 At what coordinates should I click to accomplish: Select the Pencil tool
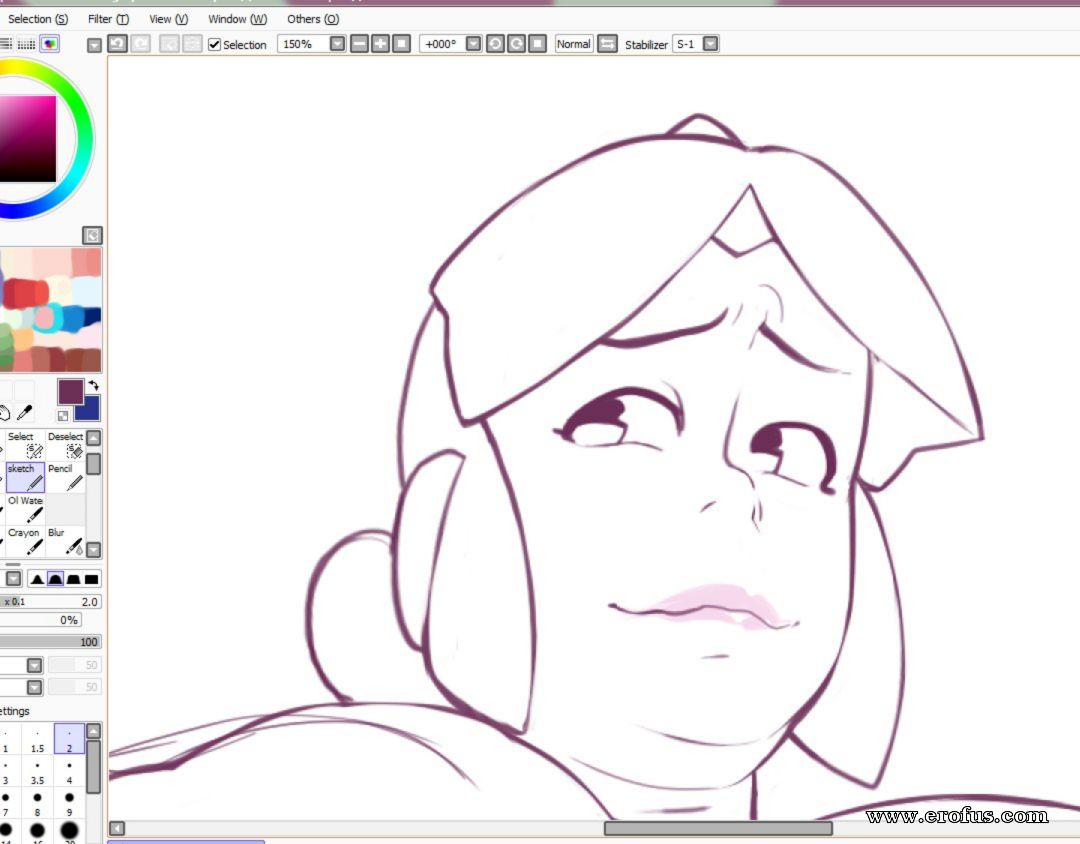(x=65, y=477)
